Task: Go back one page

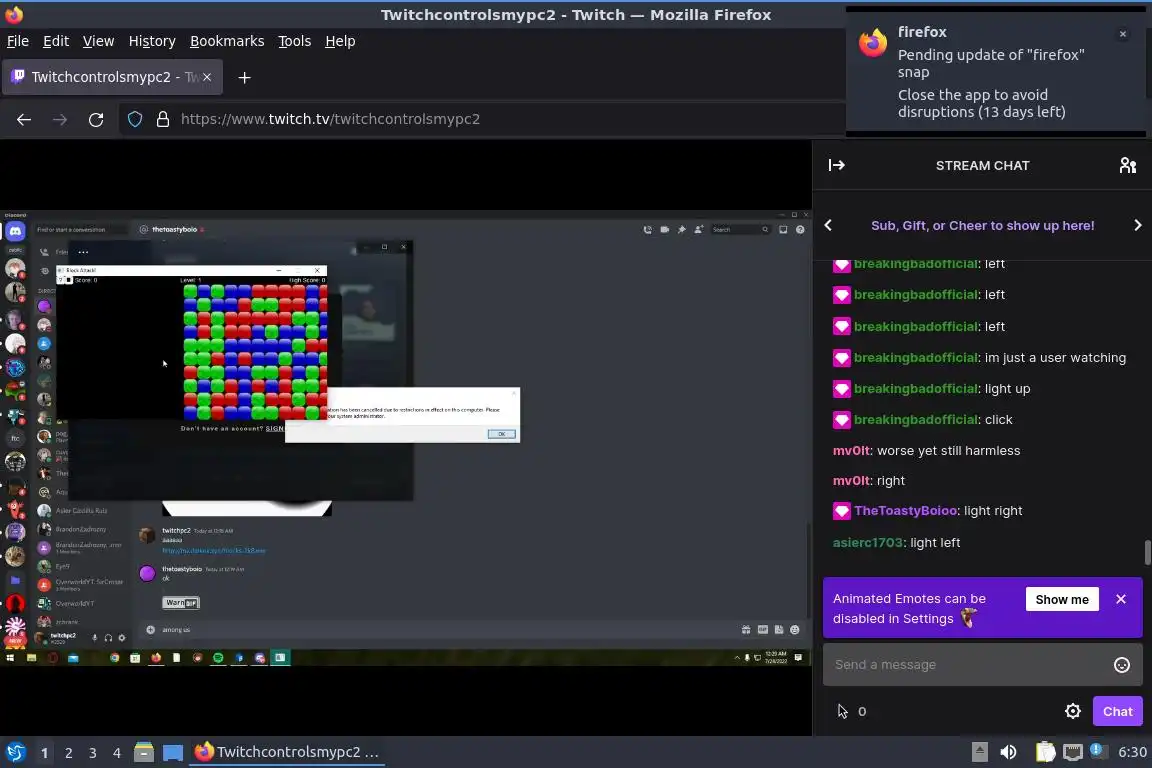Action: tap(24, 119)
